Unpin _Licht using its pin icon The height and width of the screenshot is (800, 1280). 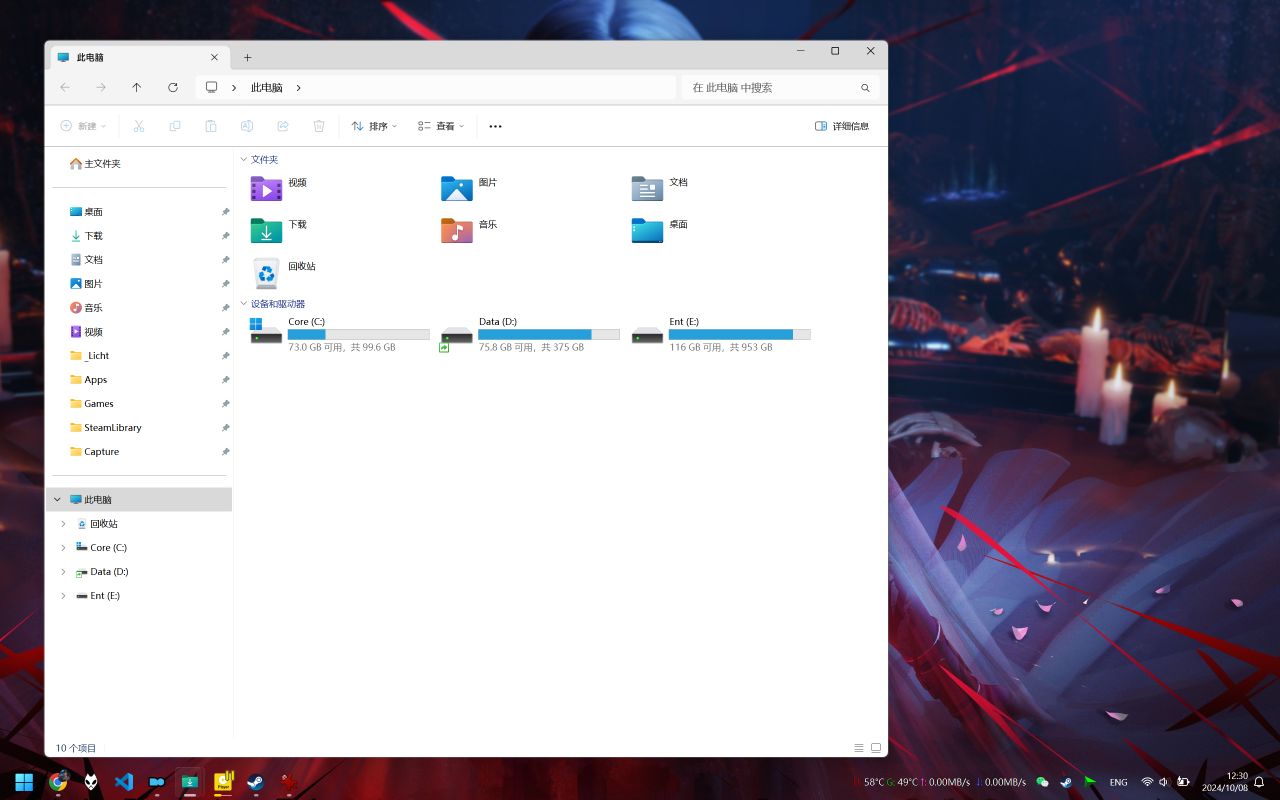[225, 356]
